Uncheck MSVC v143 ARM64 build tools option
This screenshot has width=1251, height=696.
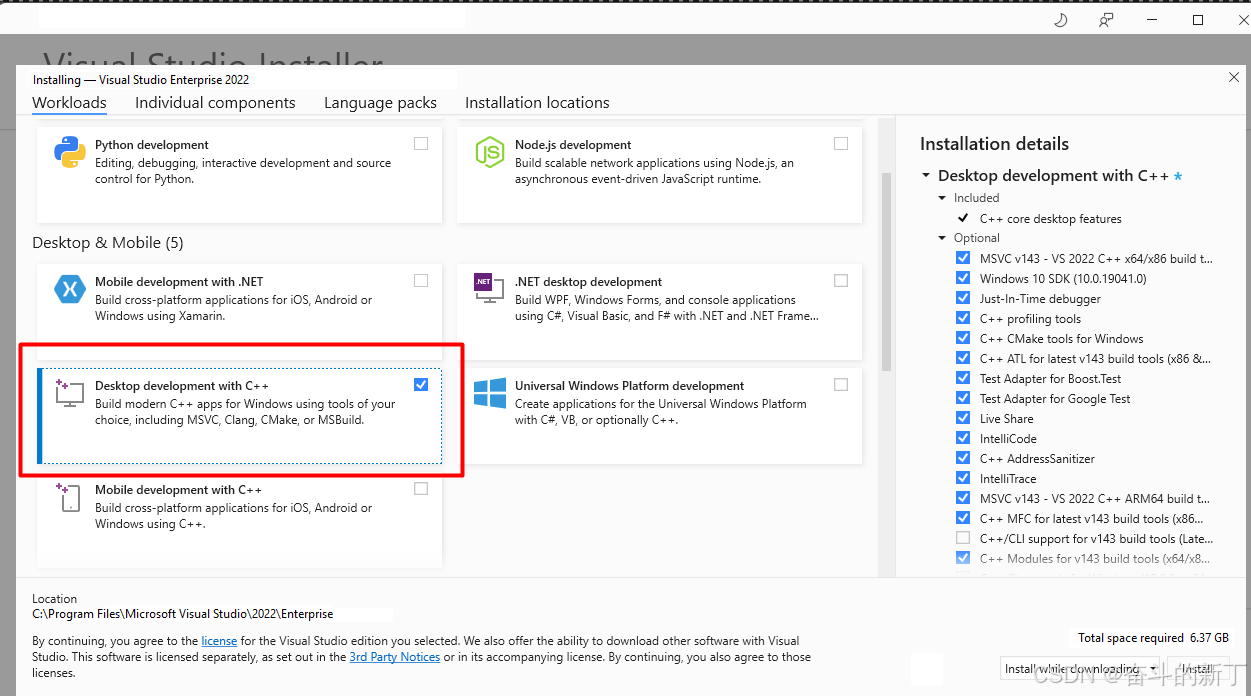click(963, 498)
